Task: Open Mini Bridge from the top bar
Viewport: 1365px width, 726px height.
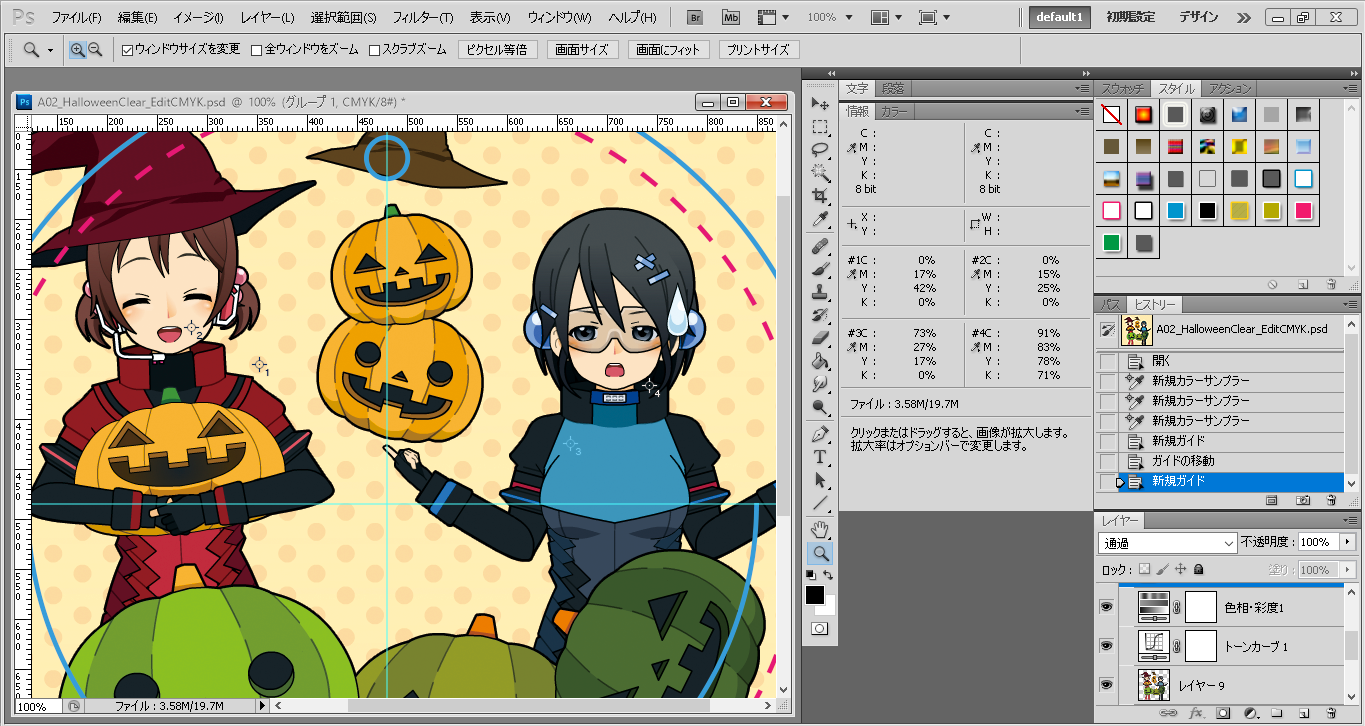Action: tap(731, 17)
